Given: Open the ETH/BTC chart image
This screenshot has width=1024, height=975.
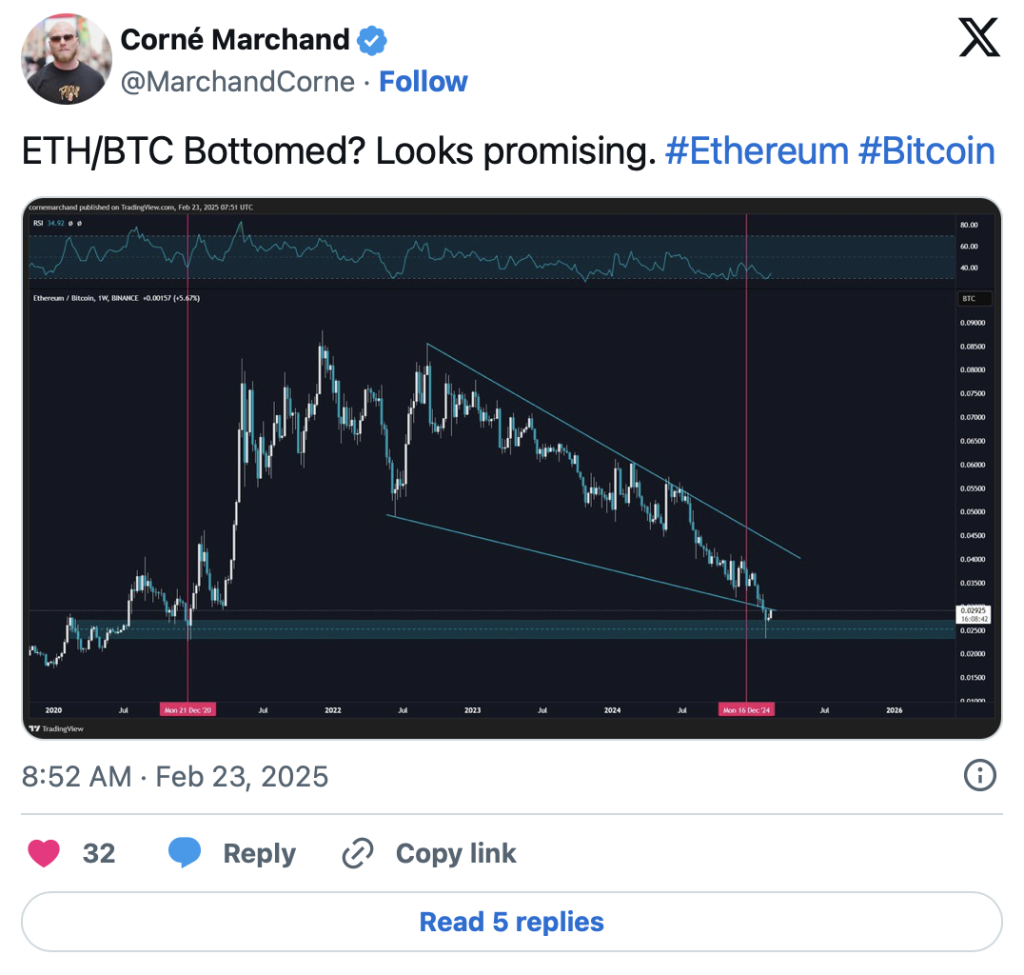Looking at the screenshot, I should point(512,468).
